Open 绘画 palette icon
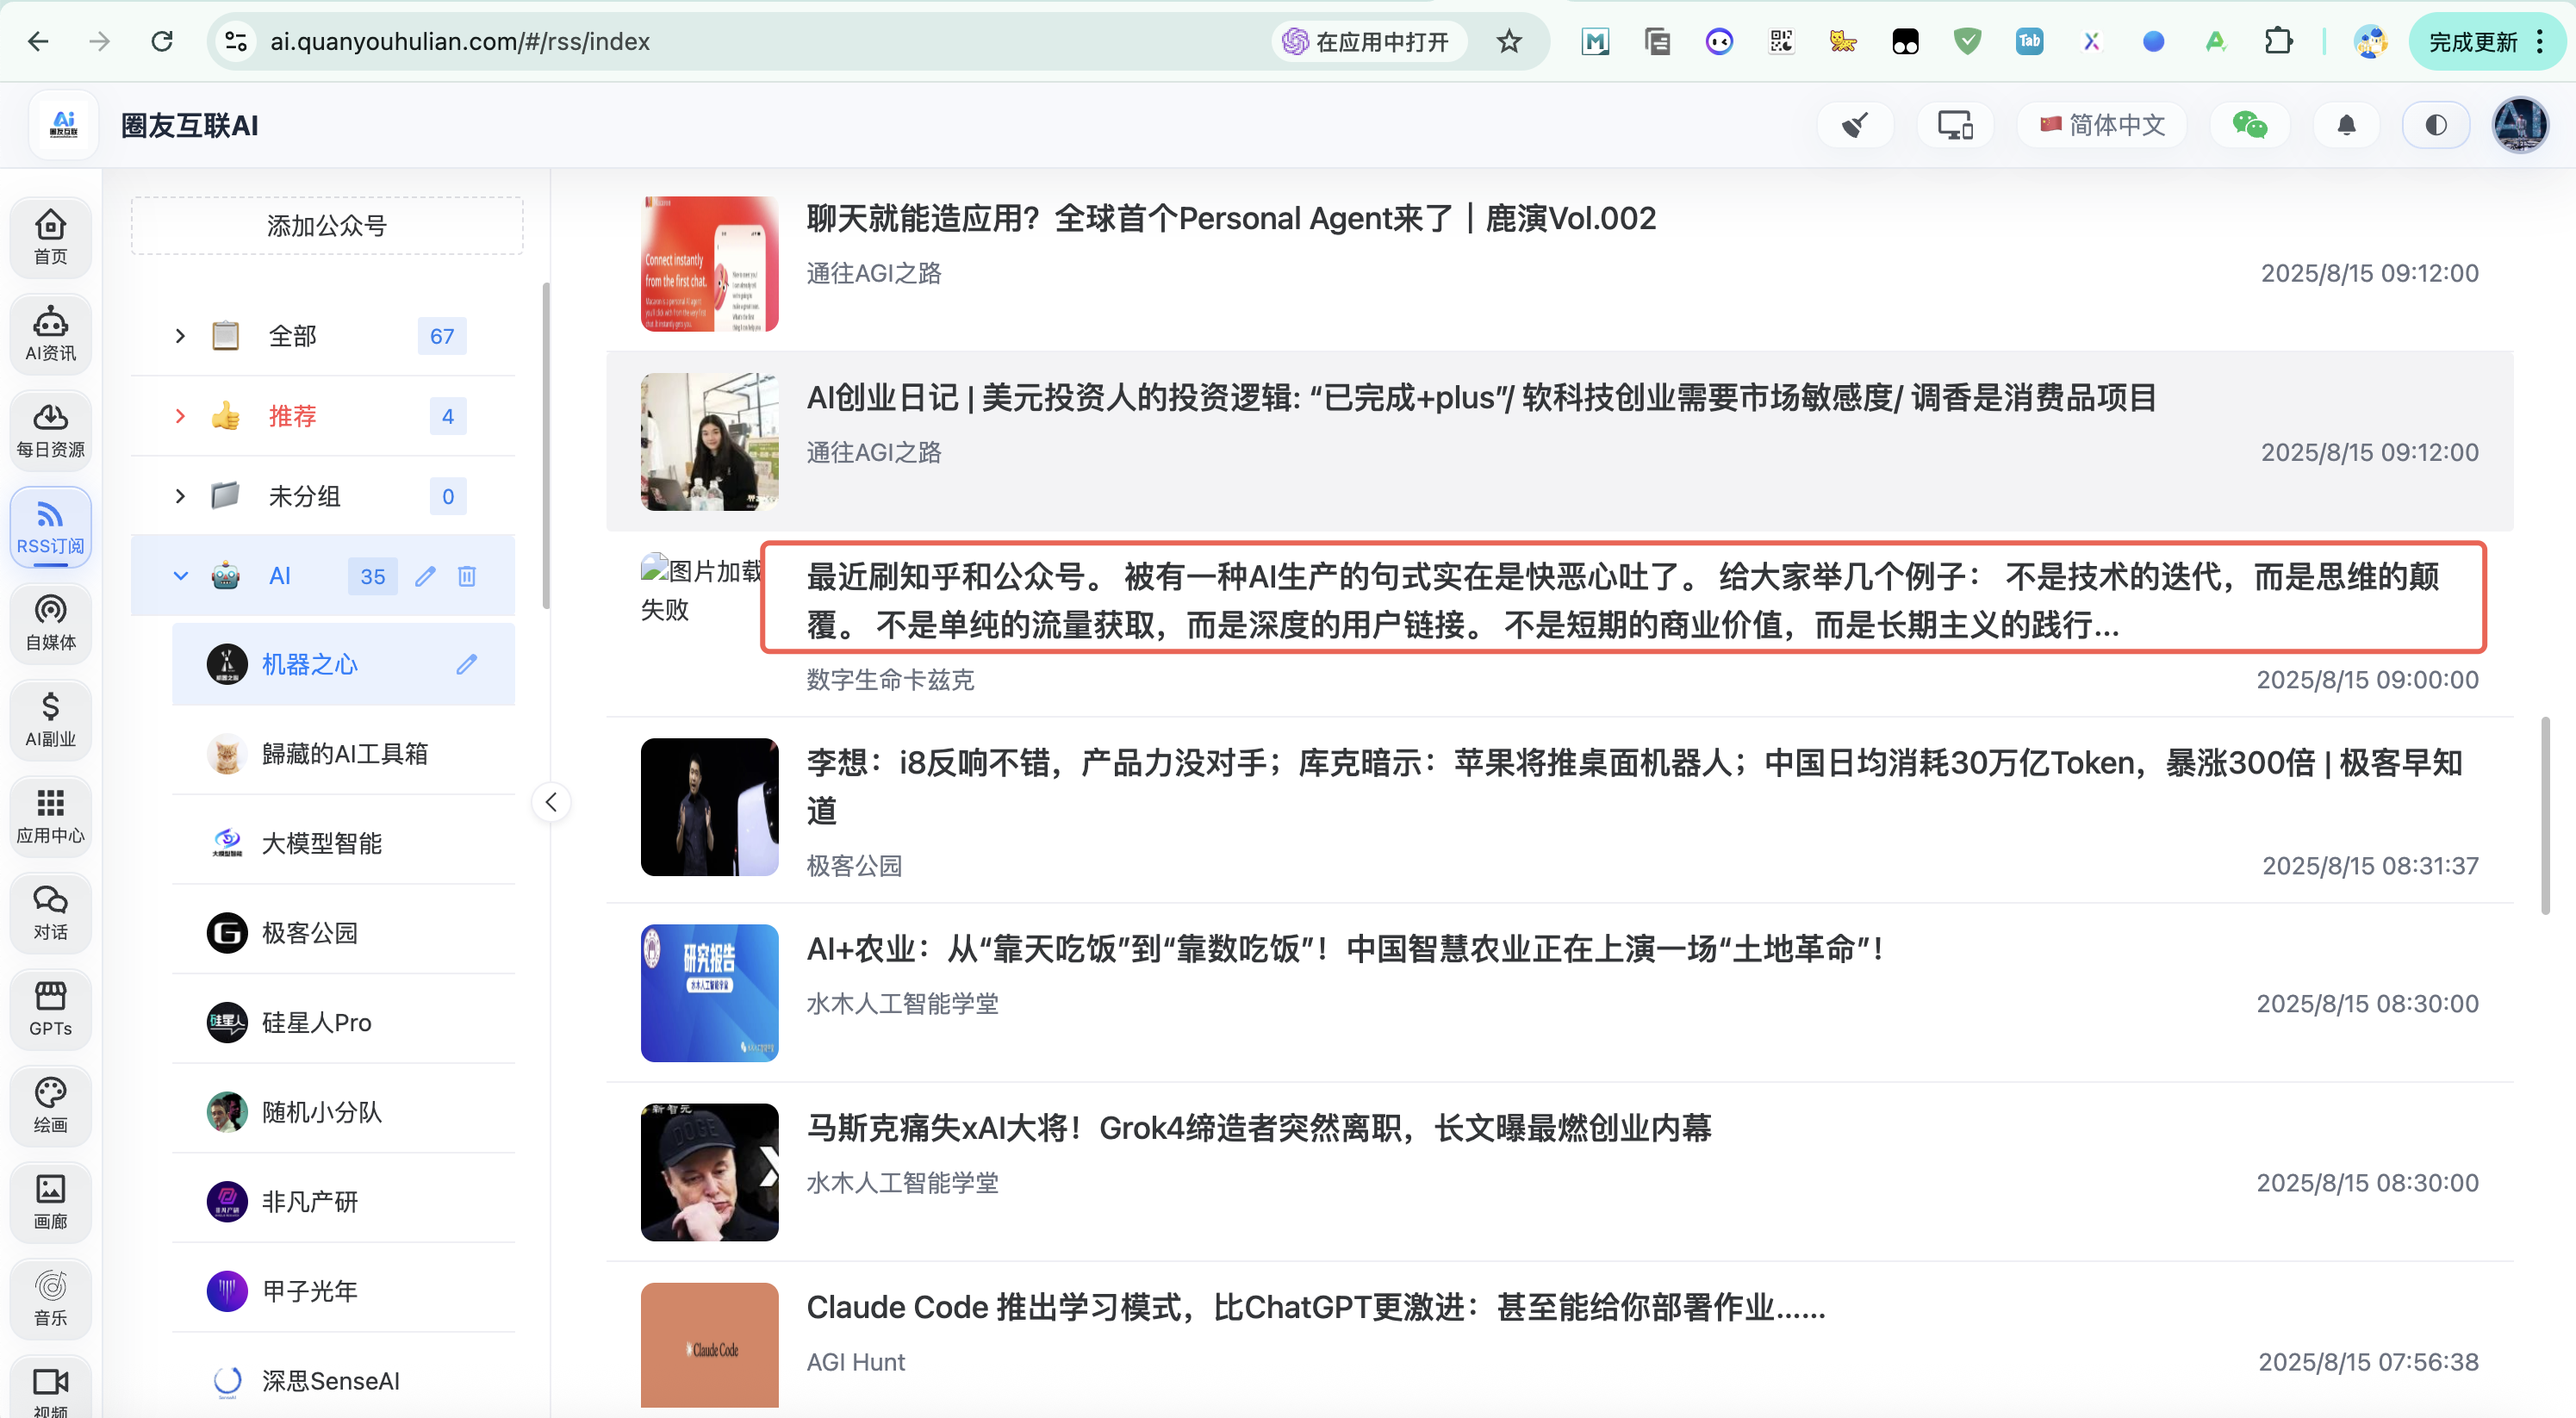Image resolution: width=2576 pixels, height=1418 pixels. point(50,1106)
